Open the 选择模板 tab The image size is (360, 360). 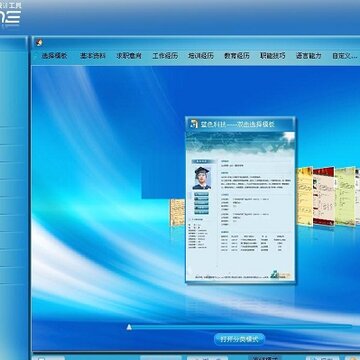pos(54,56)
